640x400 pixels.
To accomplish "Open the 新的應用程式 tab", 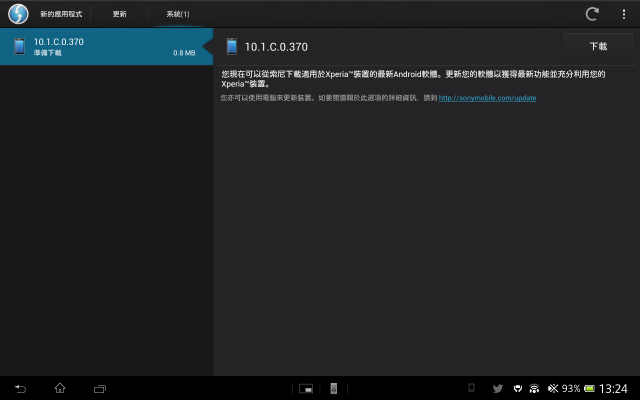I will click(61, 14).
